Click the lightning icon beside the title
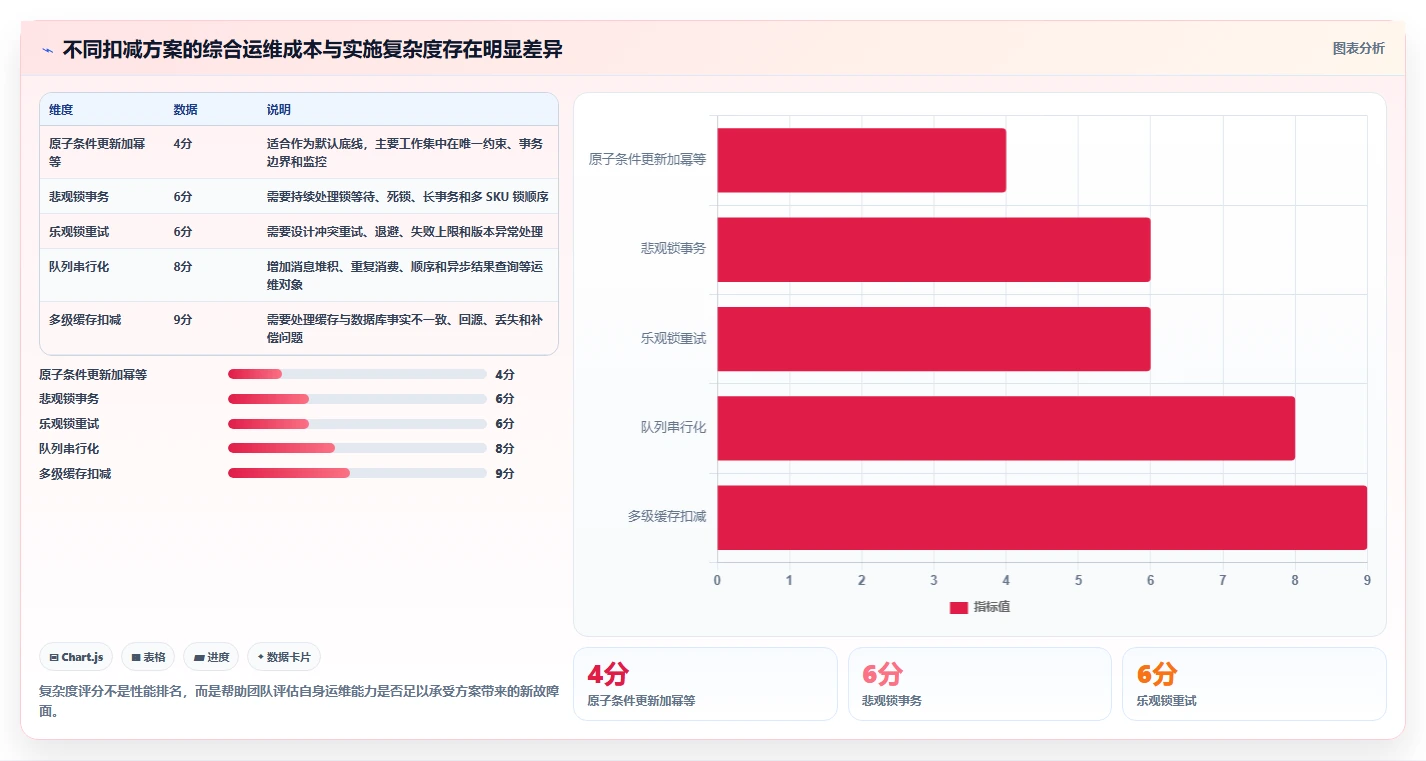This screenshot has width=1426, height=761. (47, 50)
